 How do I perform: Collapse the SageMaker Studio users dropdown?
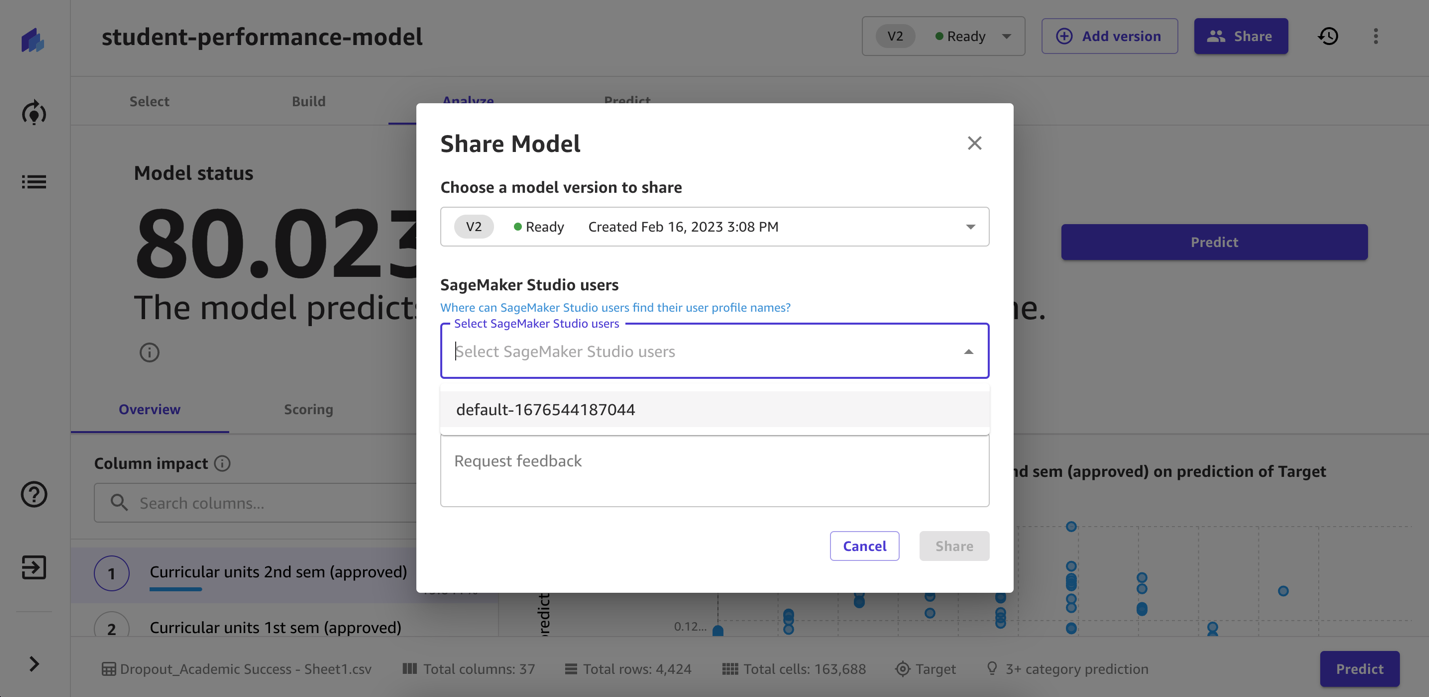point(967,351)
